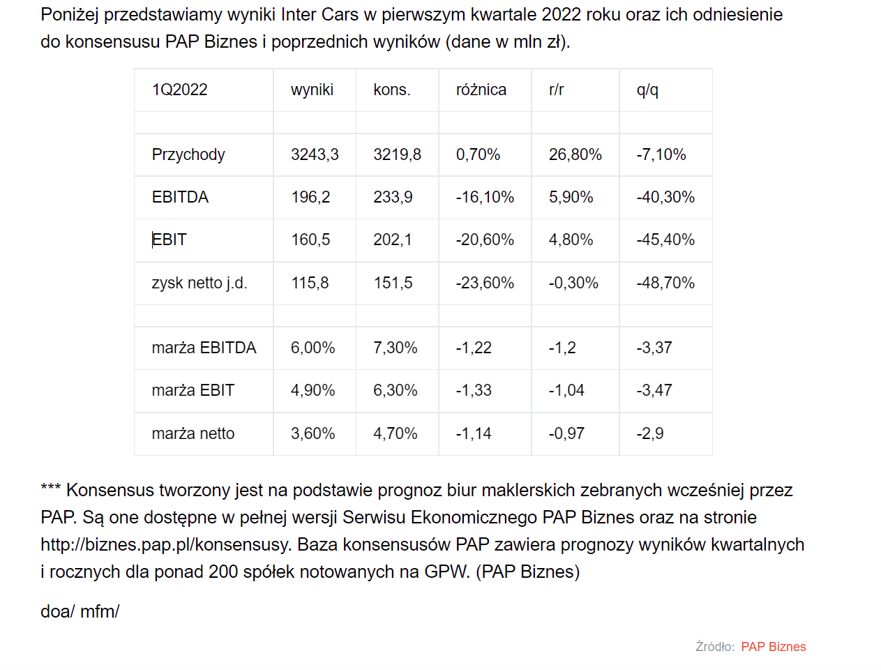Click the marża netto row label

(x=193, y=433)
